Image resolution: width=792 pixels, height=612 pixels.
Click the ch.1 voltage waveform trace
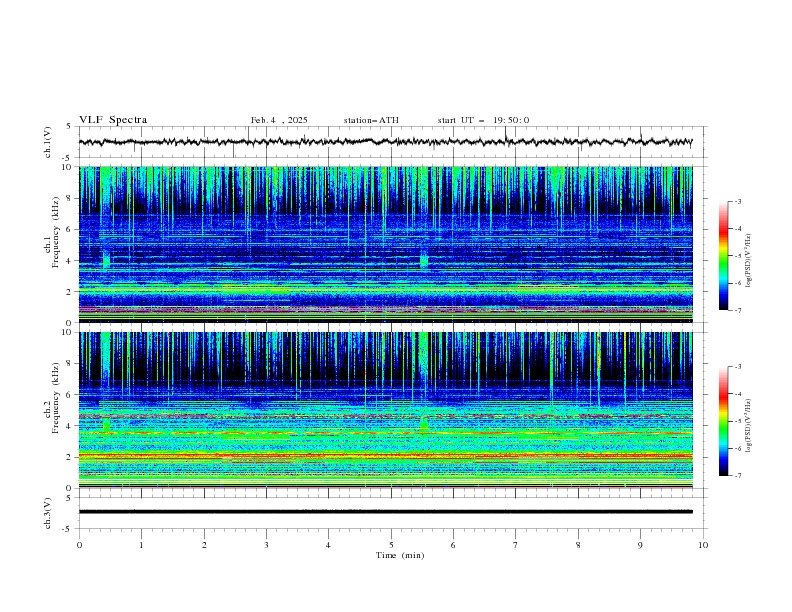[x=386, y=142]
